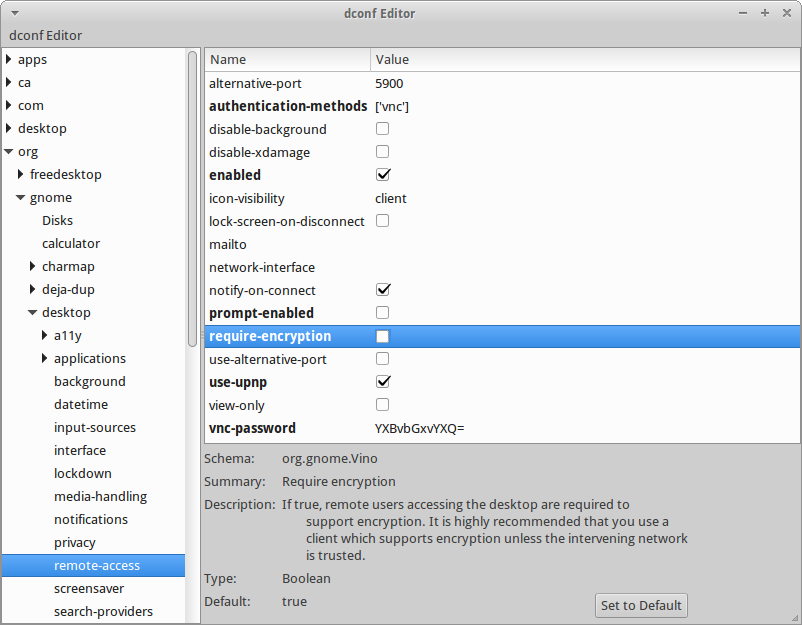This screenshot has width=802, height=625.
Task: Uncheck the enabled checkbox
Action: point(382,175)
